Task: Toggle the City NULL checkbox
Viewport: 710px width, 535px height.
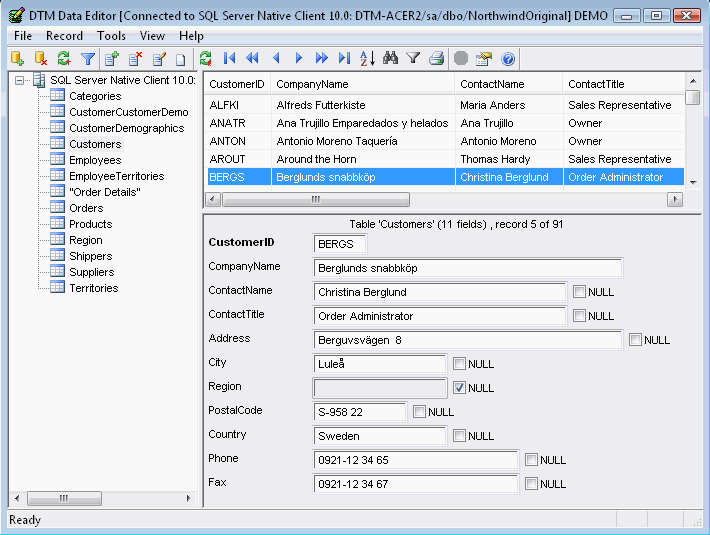Action: click(459, 363)
